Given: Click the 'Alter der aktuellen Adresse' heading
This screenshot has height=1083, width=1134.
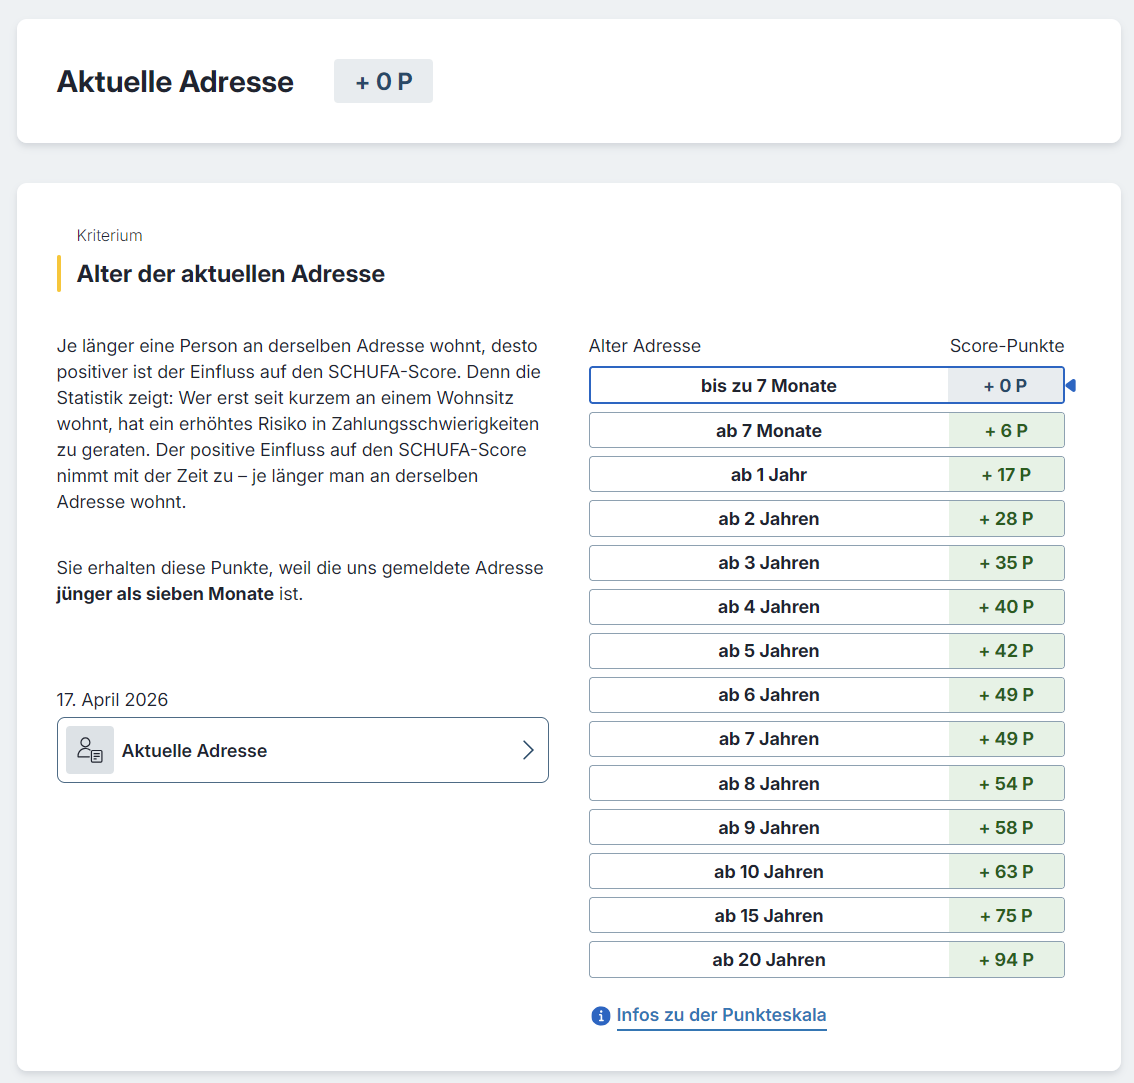Looking at the screenshot, I should (x=231, y=274).
